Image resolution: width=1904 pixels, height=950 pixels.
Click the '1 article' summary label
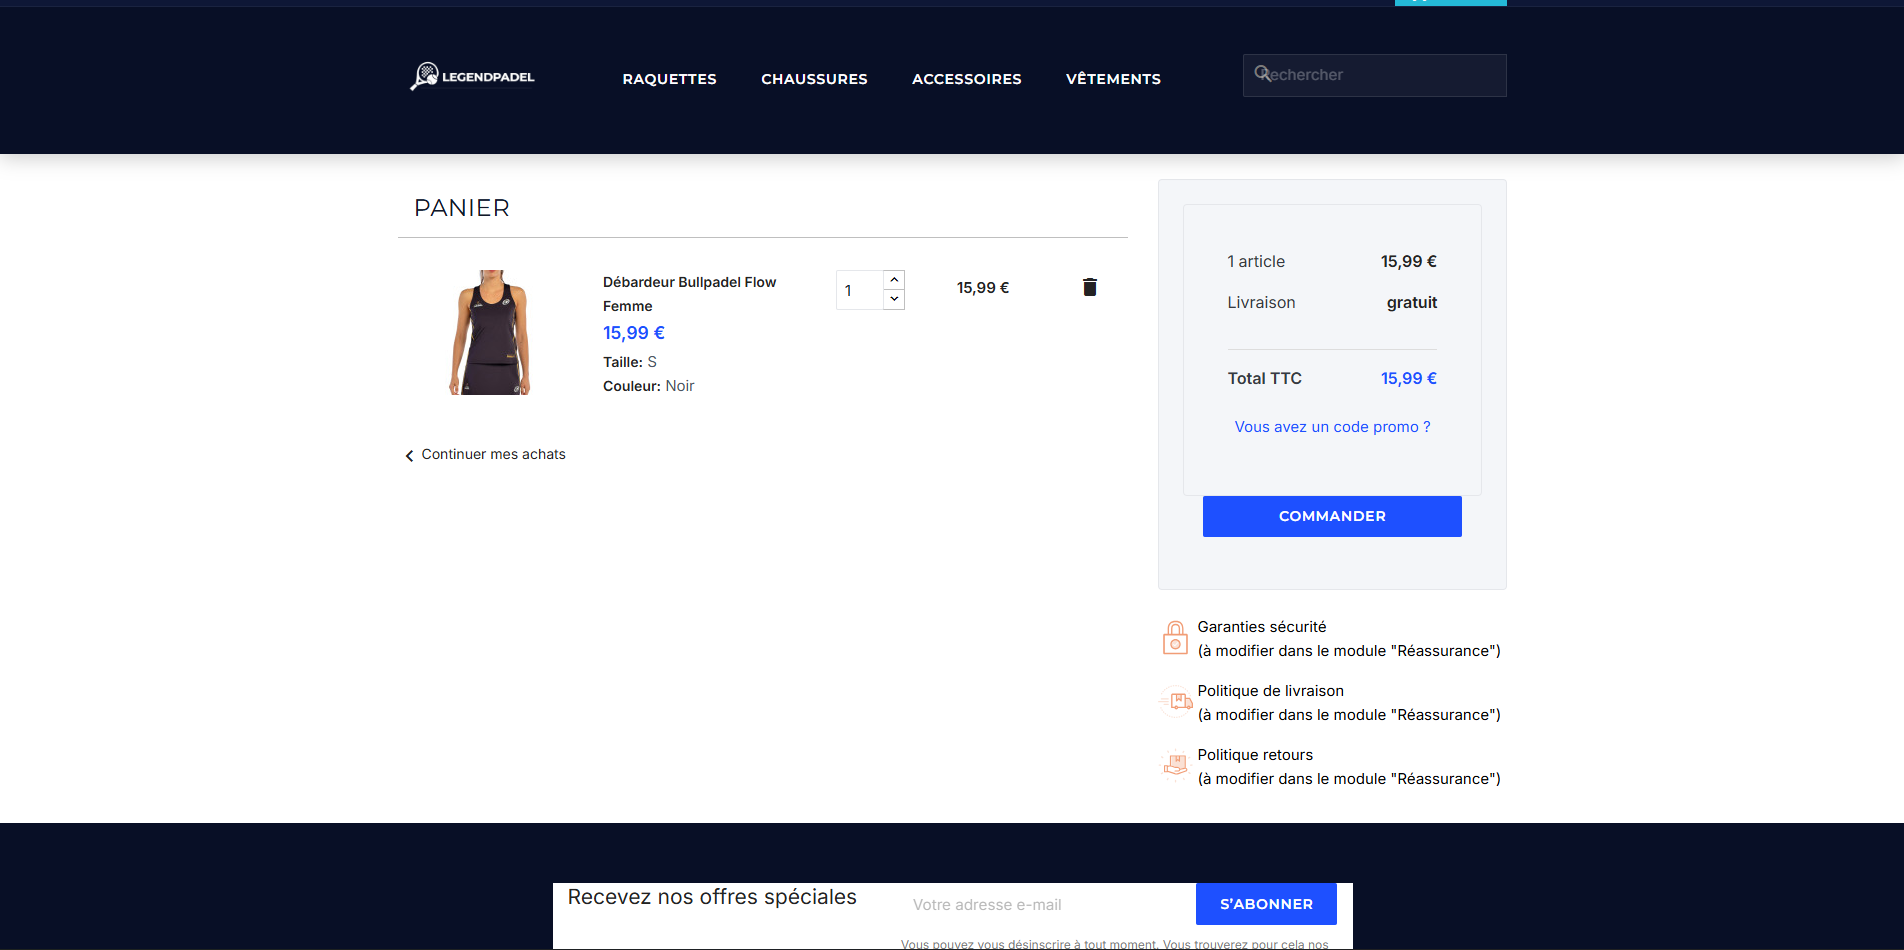tap(1256, 261)
